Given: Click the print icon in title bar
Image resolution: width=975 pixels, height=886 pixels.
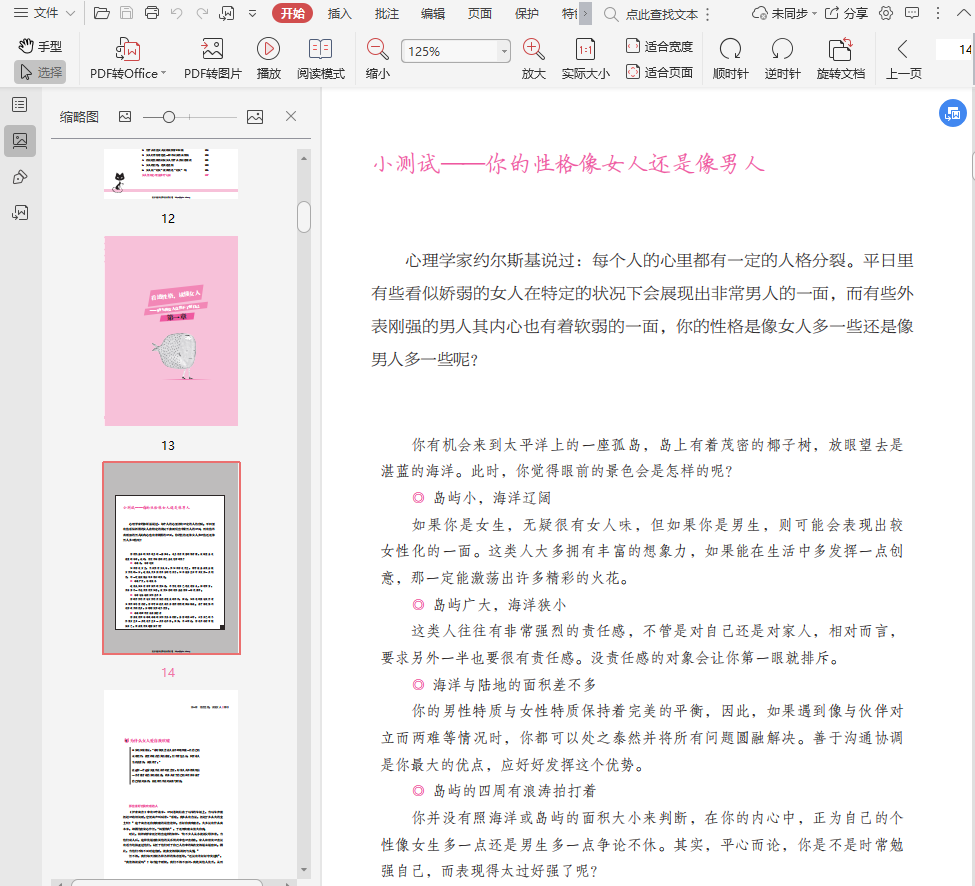Looking at the screenshot, I should point(152,13).
